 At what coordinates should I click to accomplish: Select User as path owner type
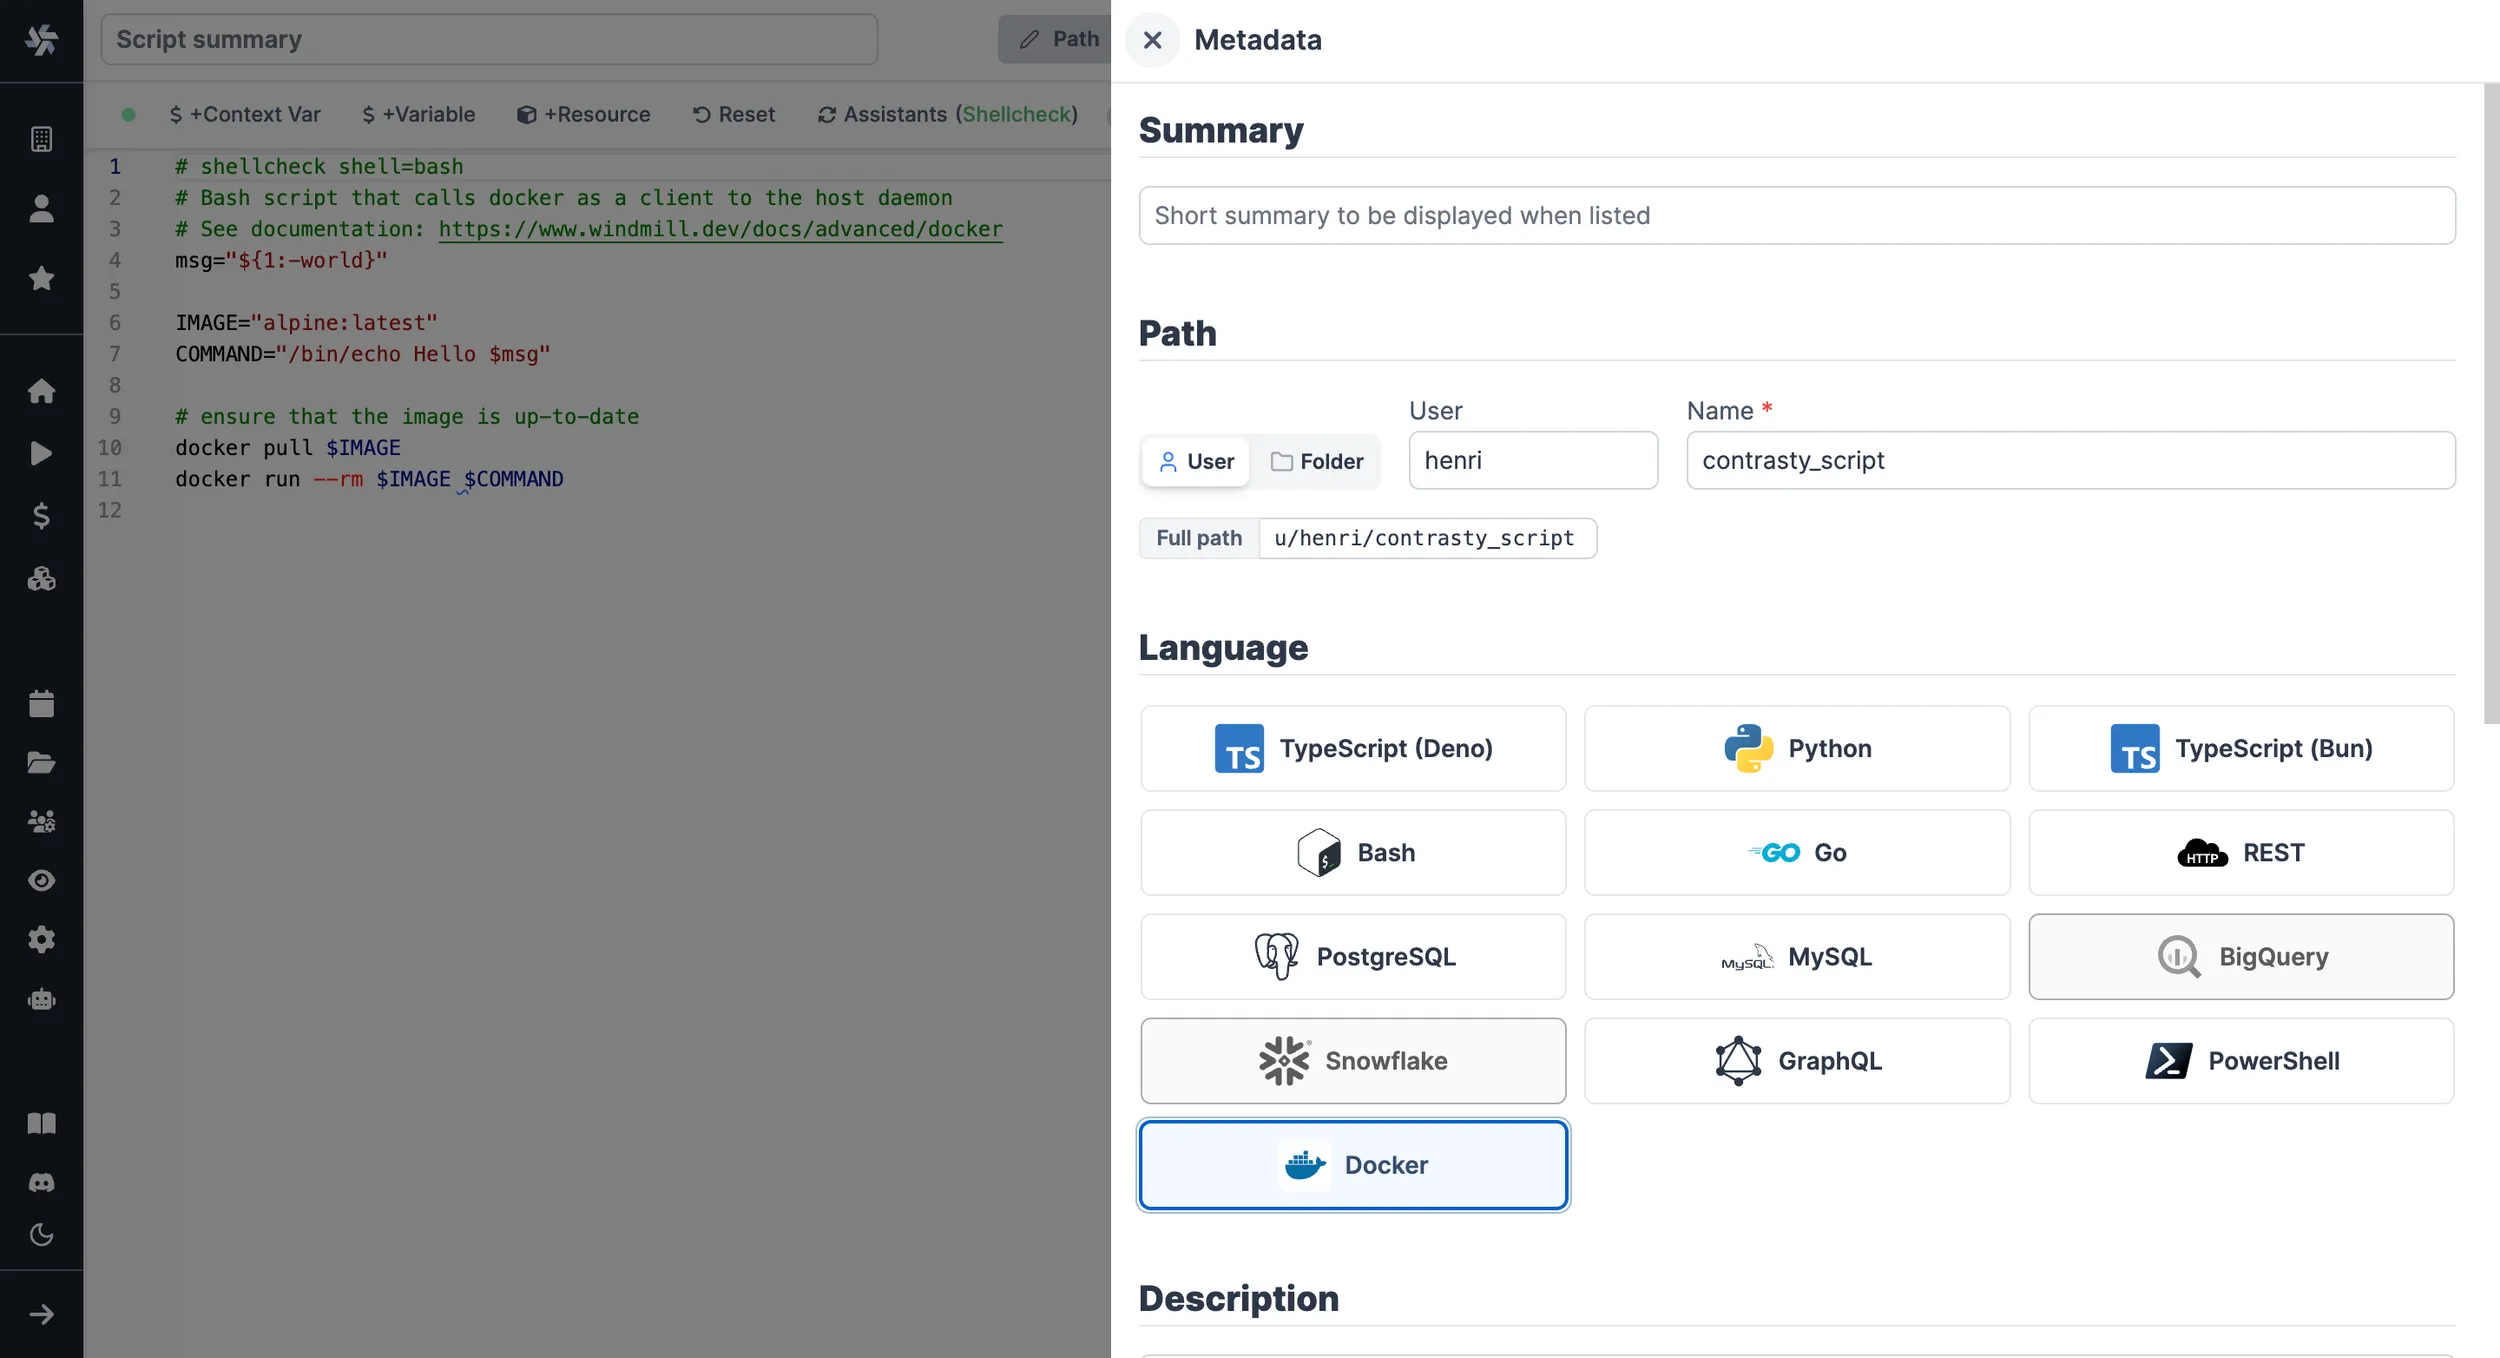click(1196, 462)
